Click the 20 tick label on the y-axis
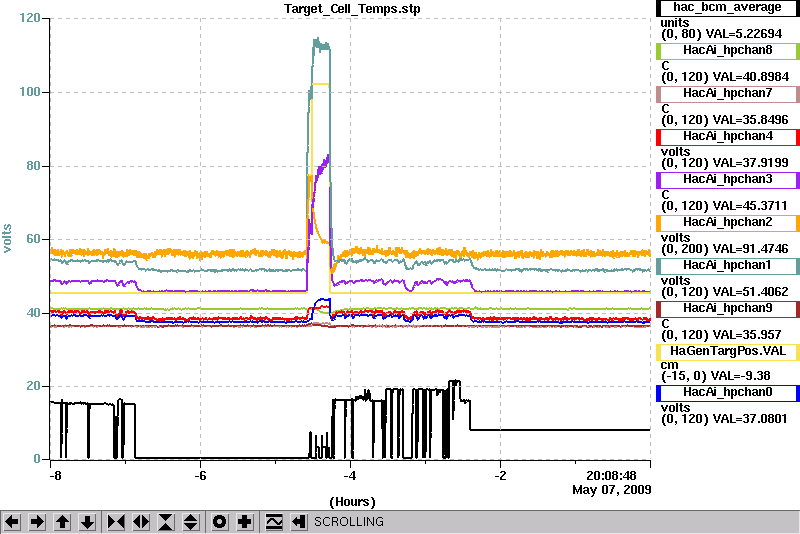 click(x=33, y=386)
